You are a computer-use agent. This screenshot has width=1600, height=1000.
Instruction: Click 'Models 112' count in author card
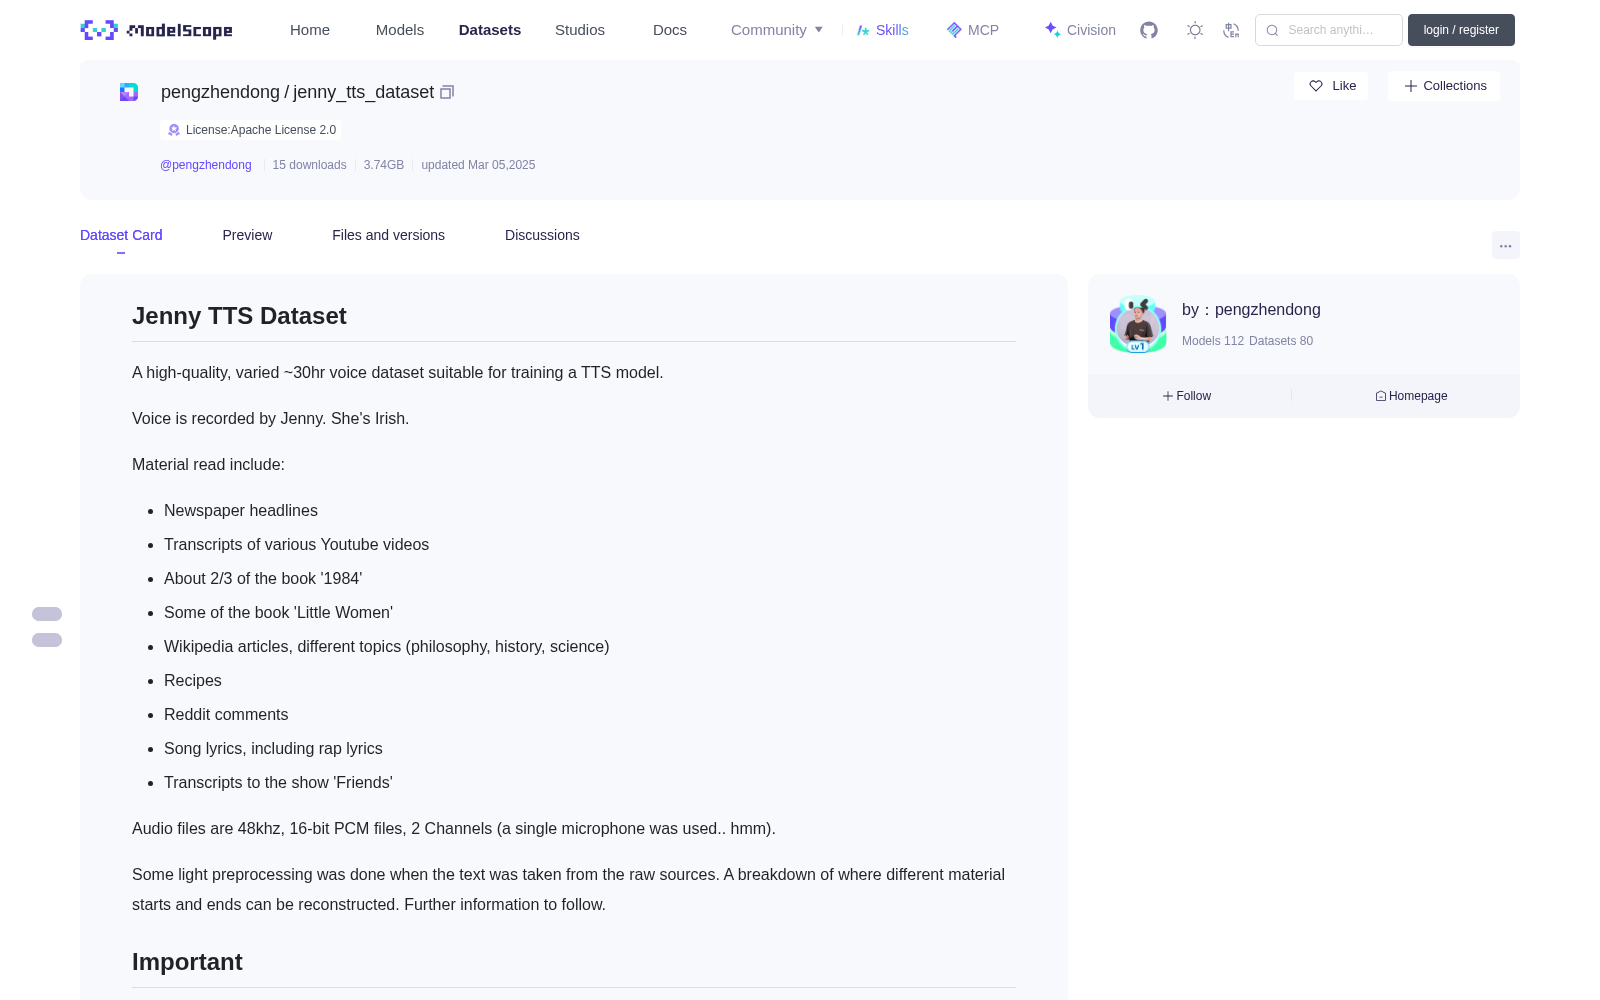1213,341
